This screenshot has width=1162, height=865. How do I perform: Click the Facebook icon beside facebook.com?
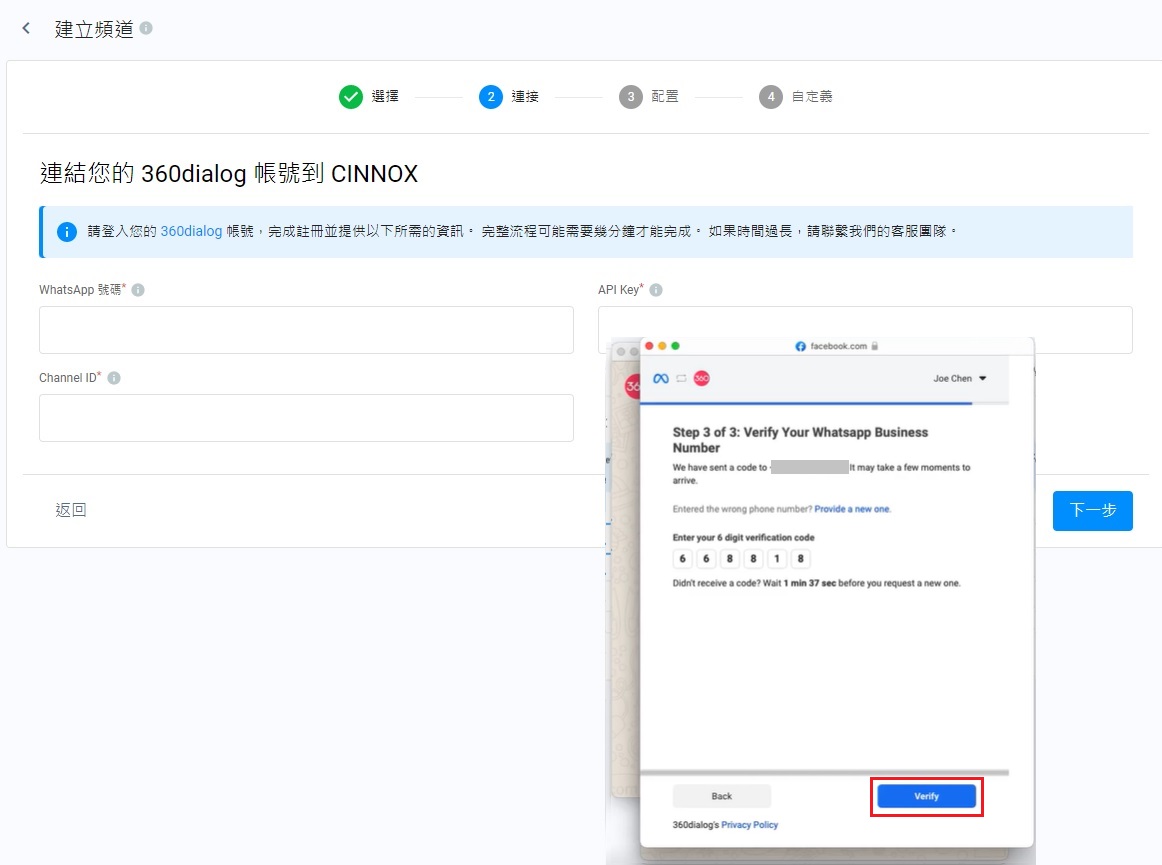[800, 346]
